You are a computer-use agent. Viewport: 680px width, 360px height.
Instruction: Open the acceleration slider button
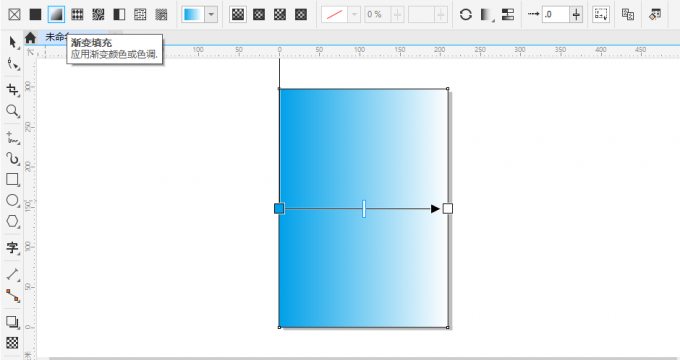pyautogui.click(x=576, y=14)
